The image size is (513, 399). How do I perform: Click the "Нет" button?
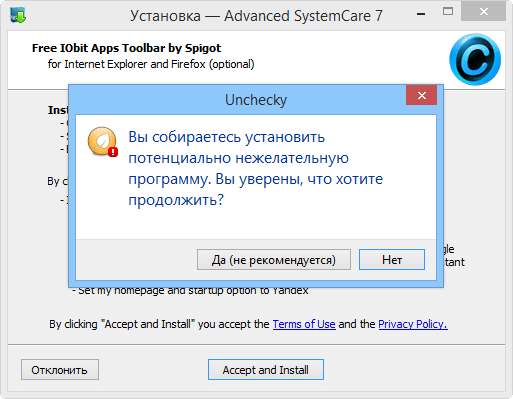click(x=392, y=260)
